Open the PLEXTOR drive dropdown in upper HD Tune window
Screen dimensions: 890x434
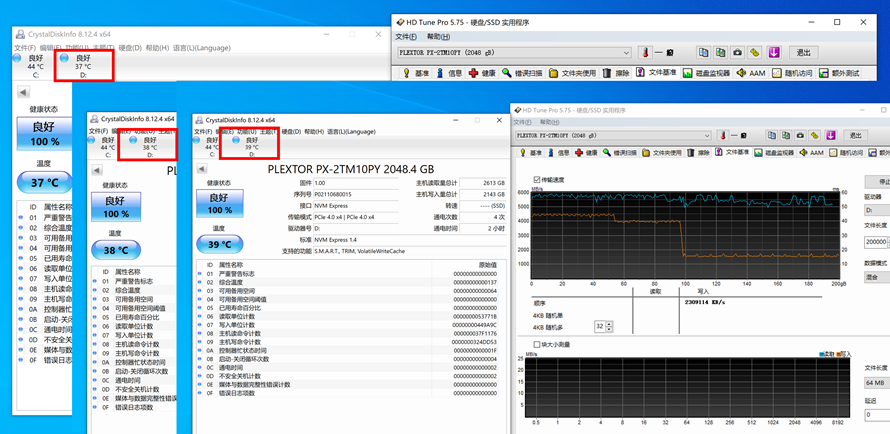pos(626,52)
